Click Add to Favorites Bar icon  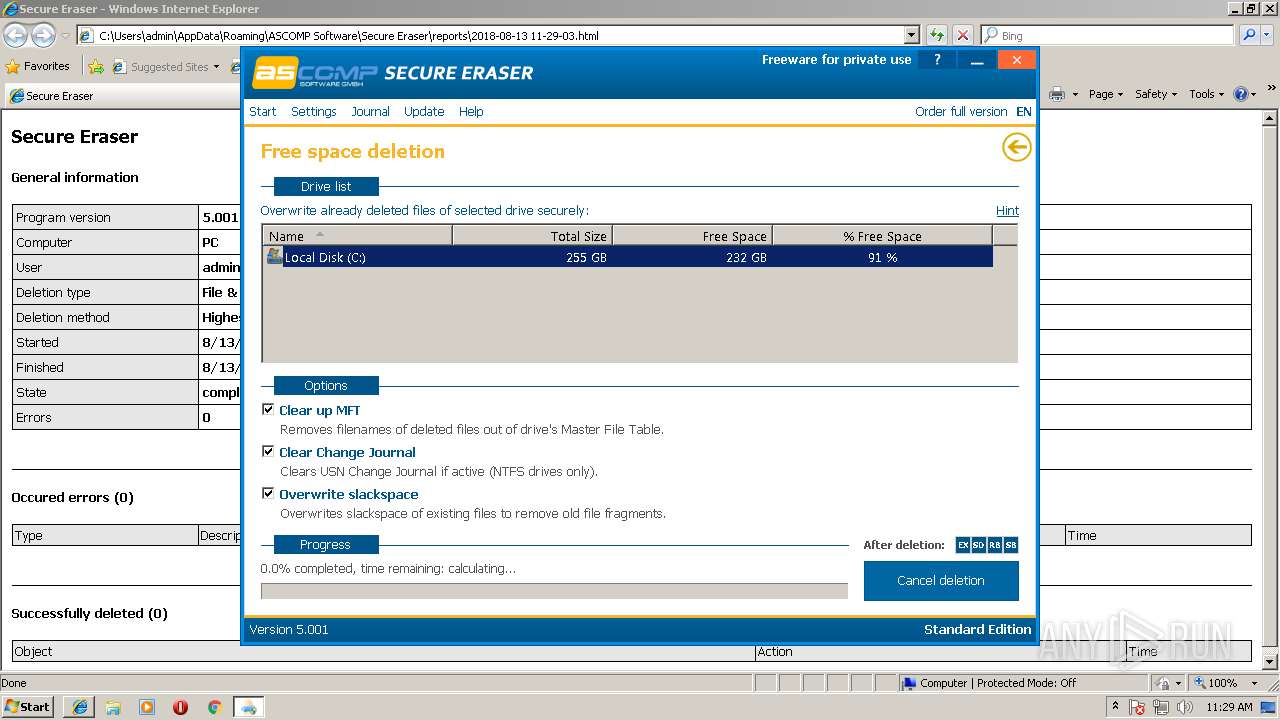[x=96, y=67]
